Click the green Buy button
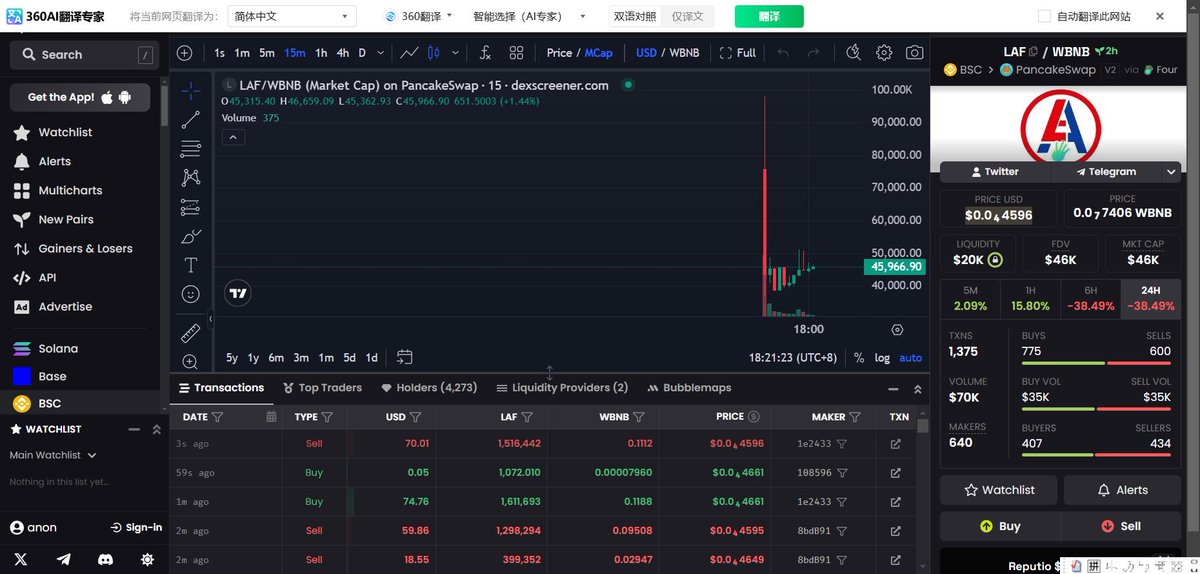The image size is (1200, 574). pyautogui.click(x=1000, y=526)
